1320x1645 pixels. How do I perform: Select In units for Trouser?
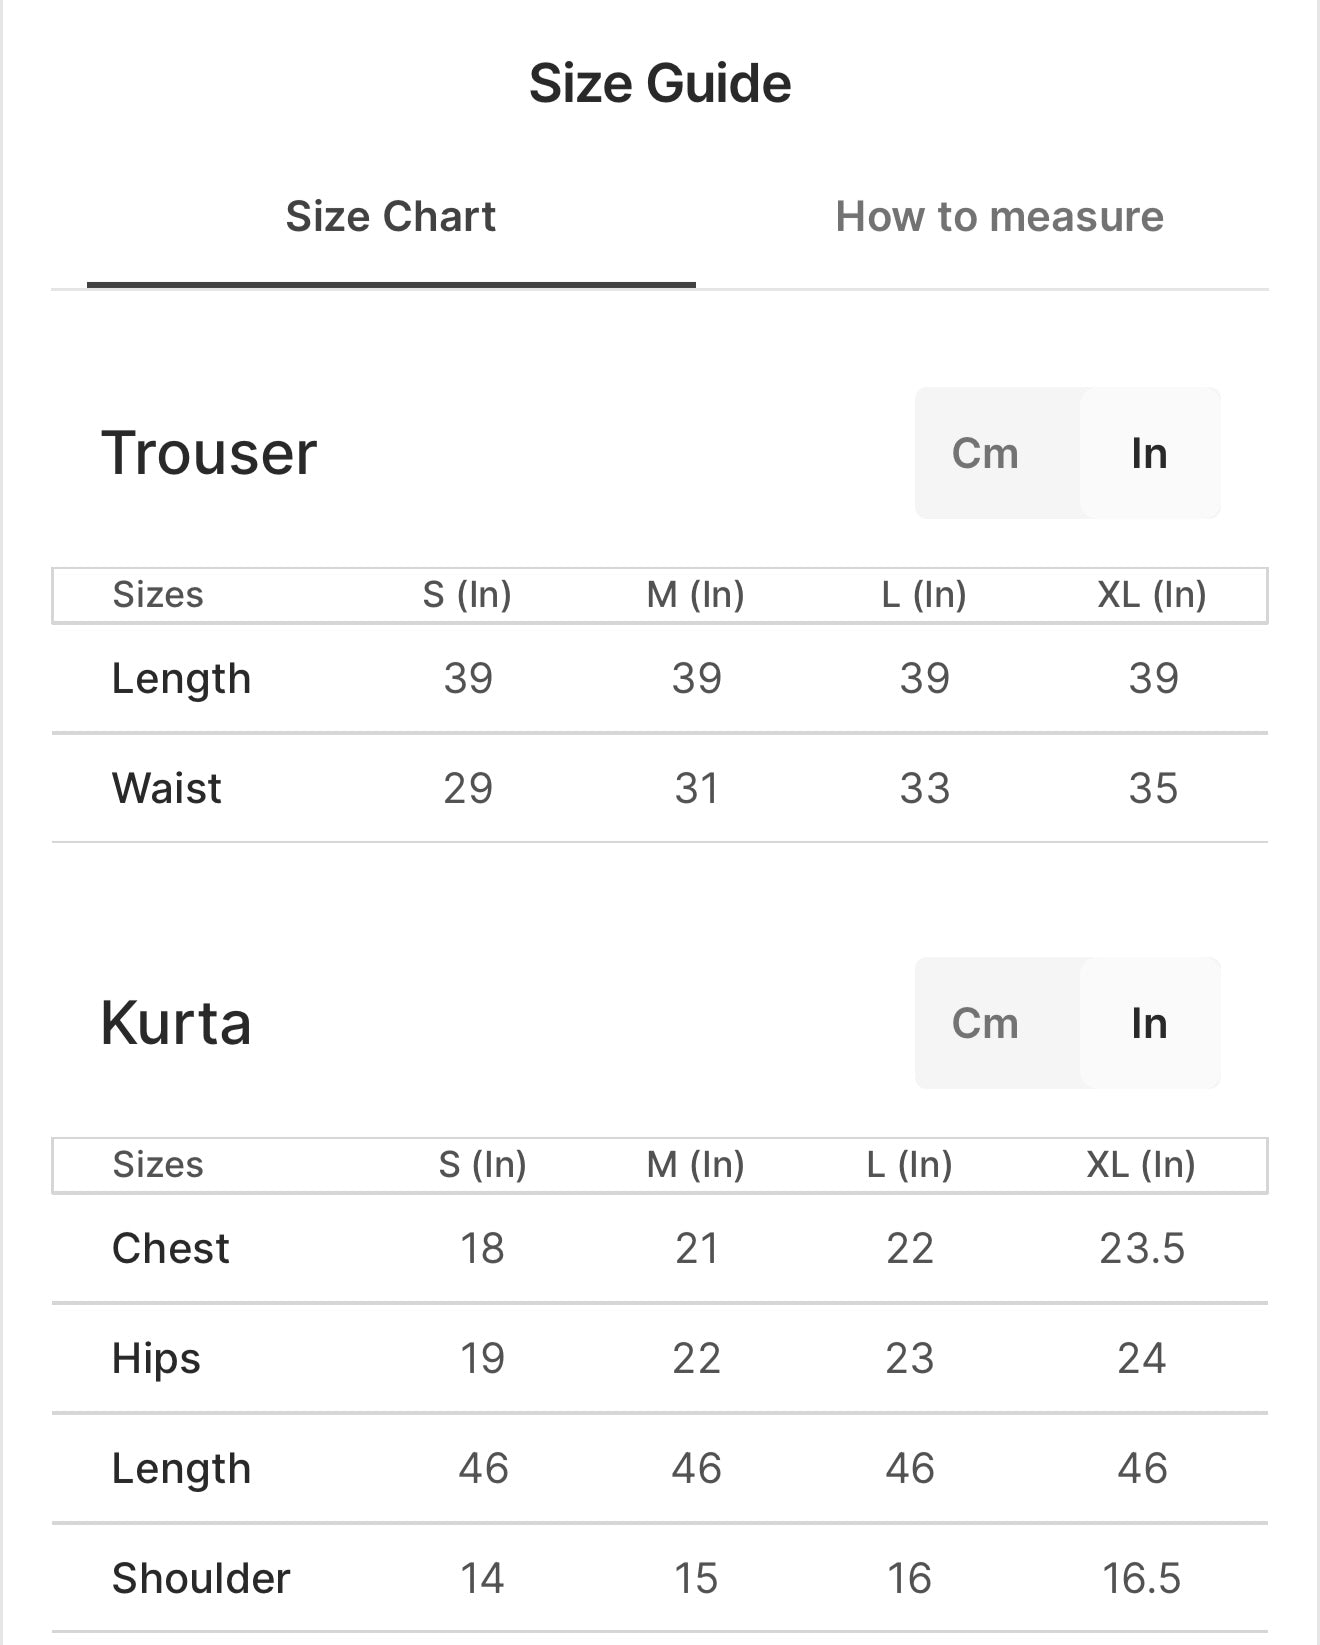coord(1149,453)
